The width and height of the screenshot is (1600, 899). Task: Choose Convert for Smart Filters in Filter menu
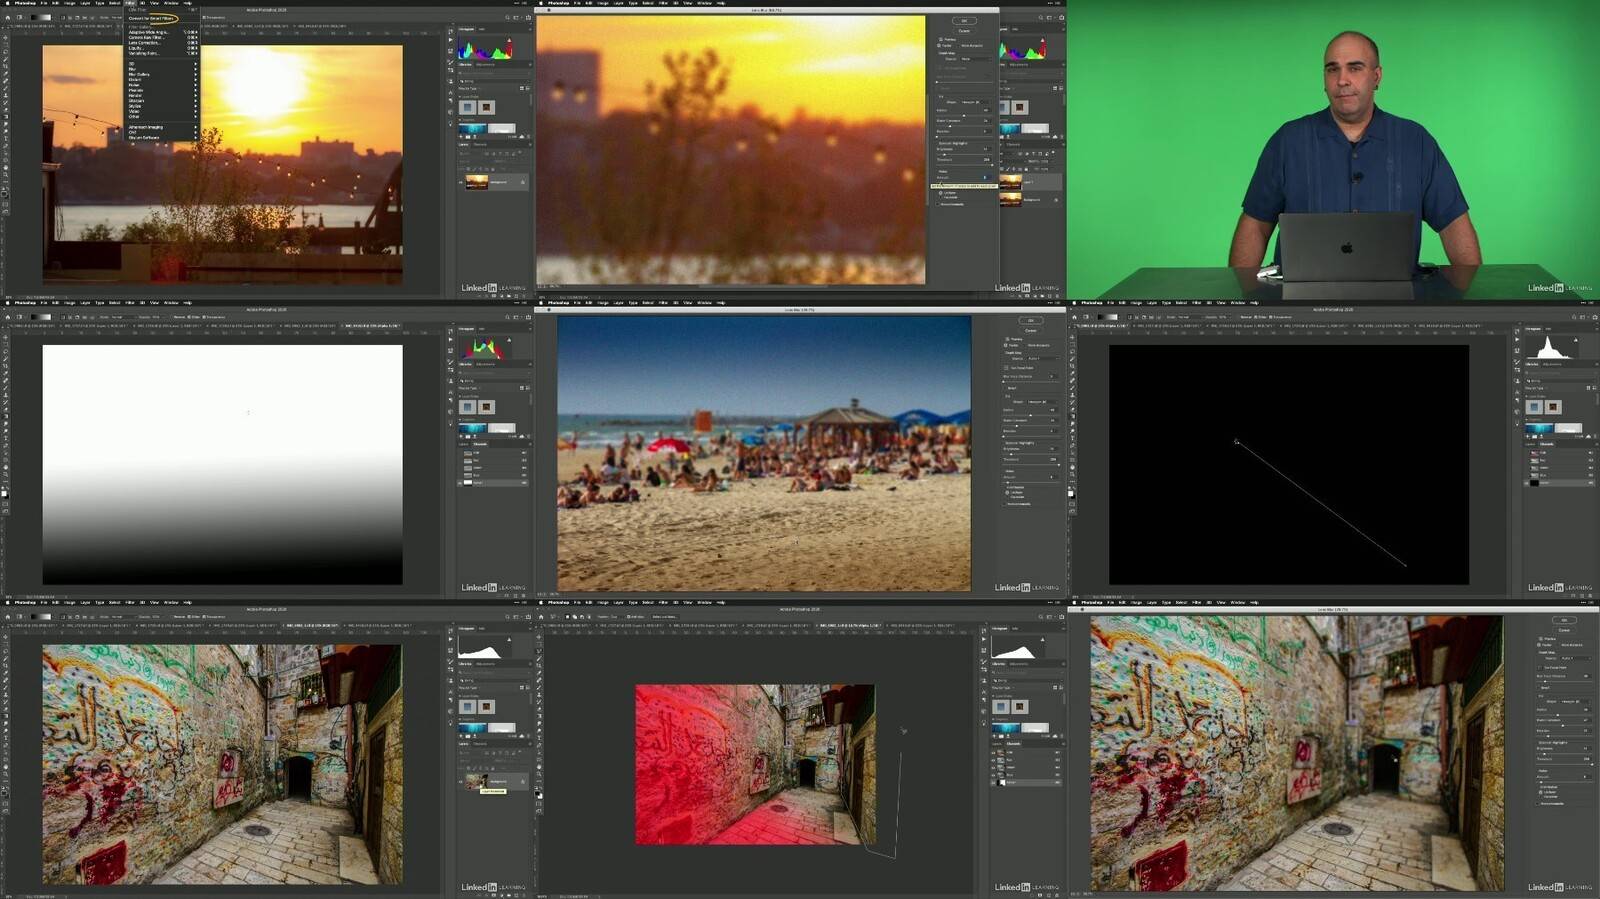[x=152, y=18]
